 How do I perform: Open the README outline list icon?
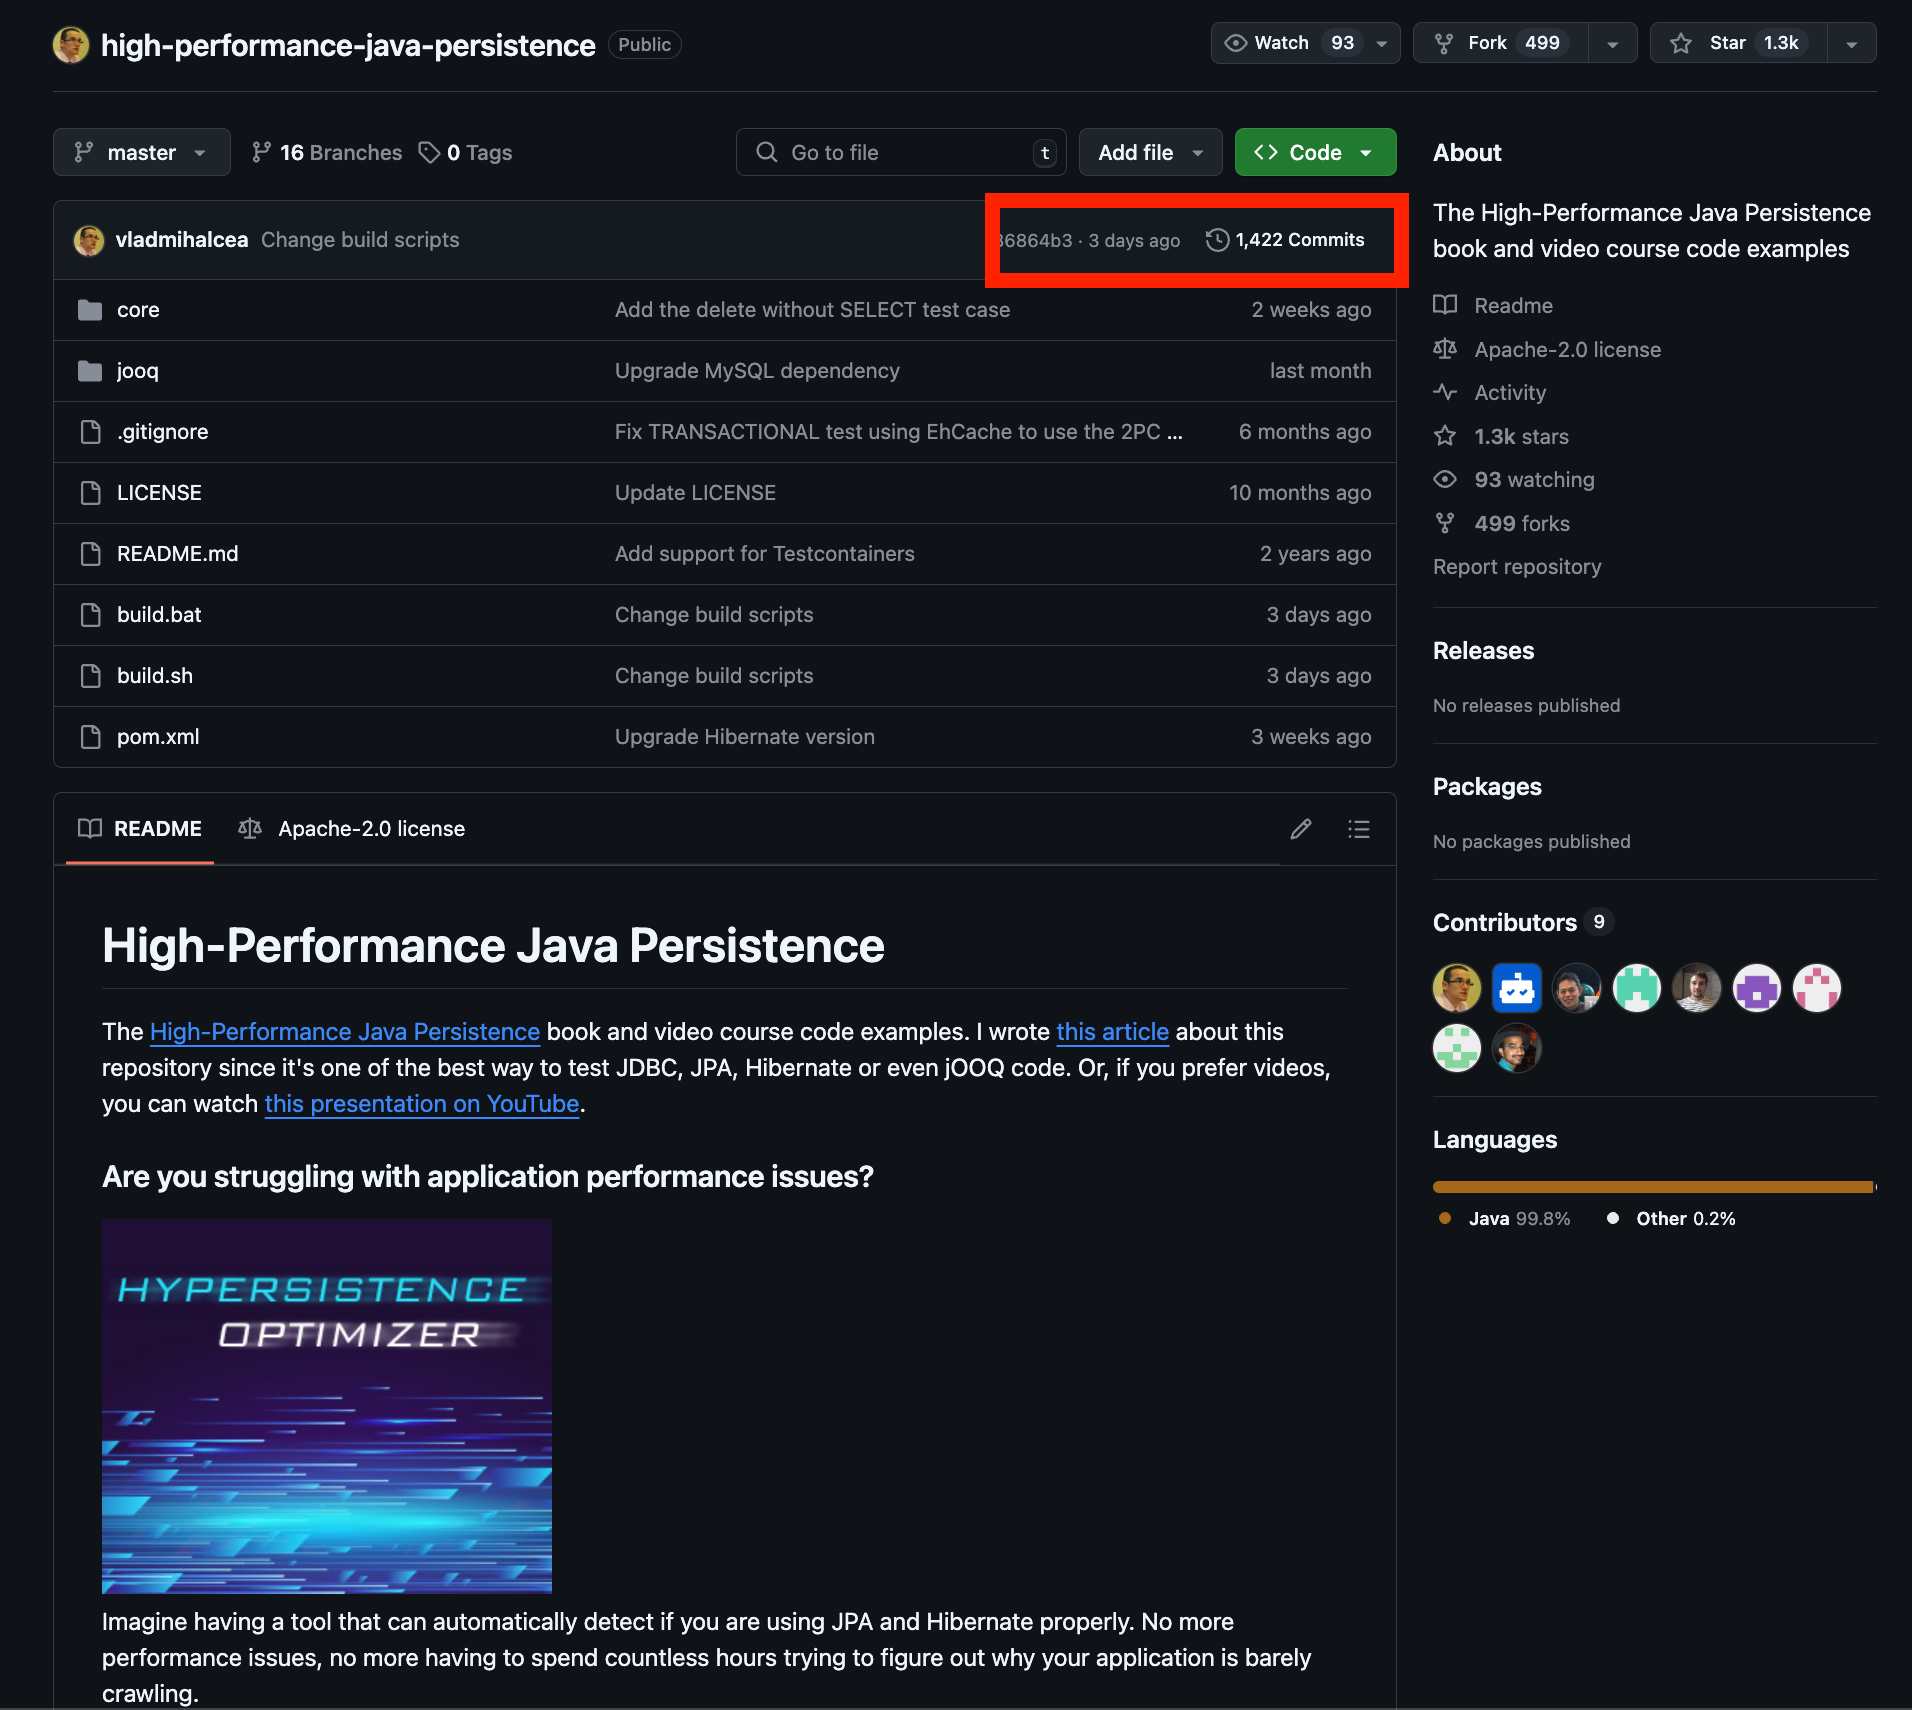(1358, 829)
